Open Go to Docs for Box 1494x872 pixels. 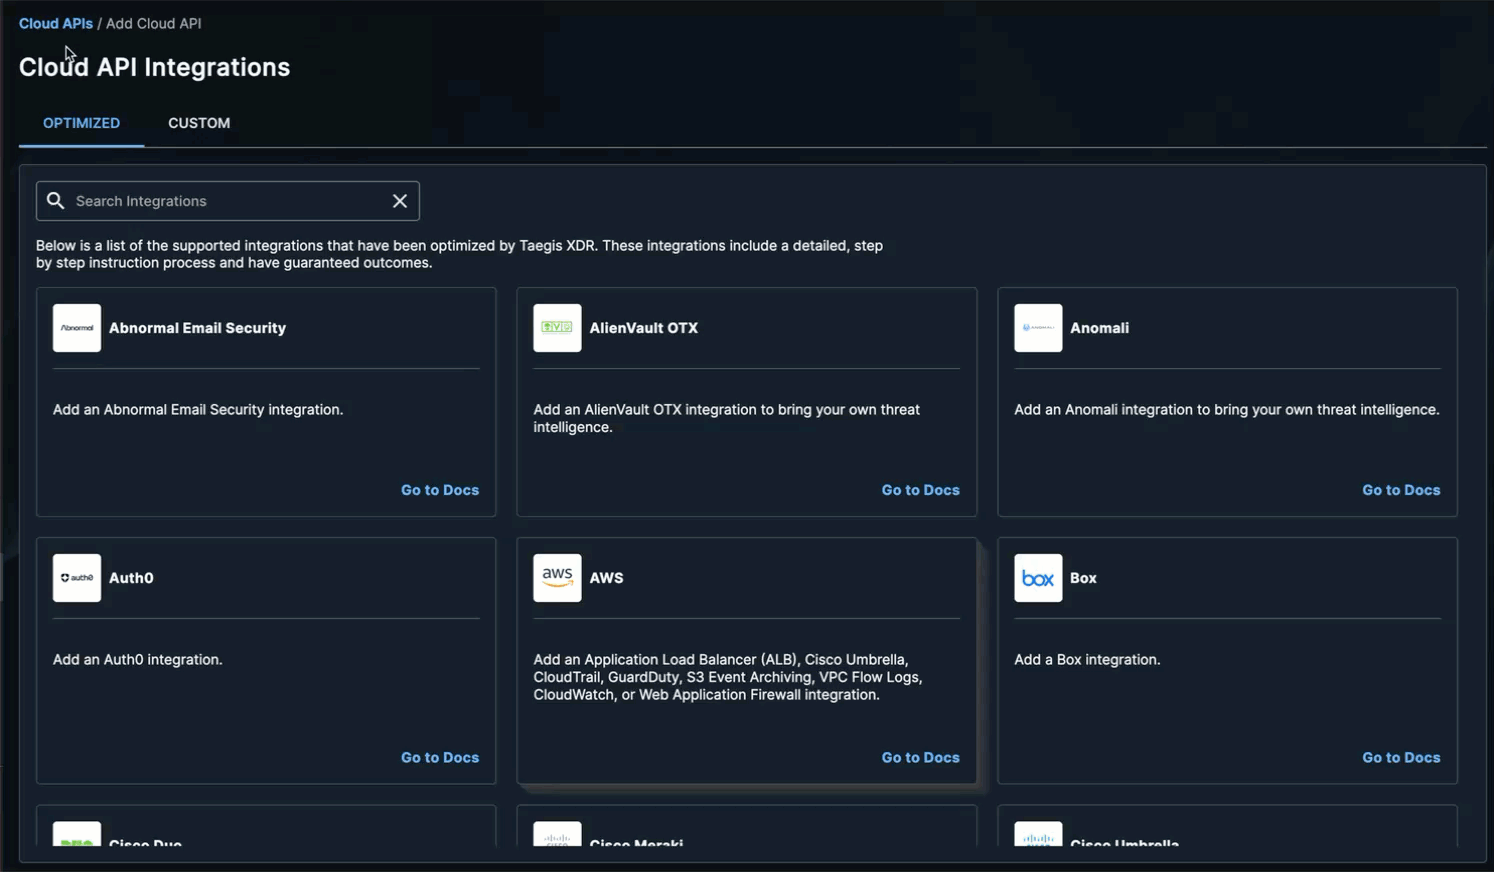point(1401,758)
